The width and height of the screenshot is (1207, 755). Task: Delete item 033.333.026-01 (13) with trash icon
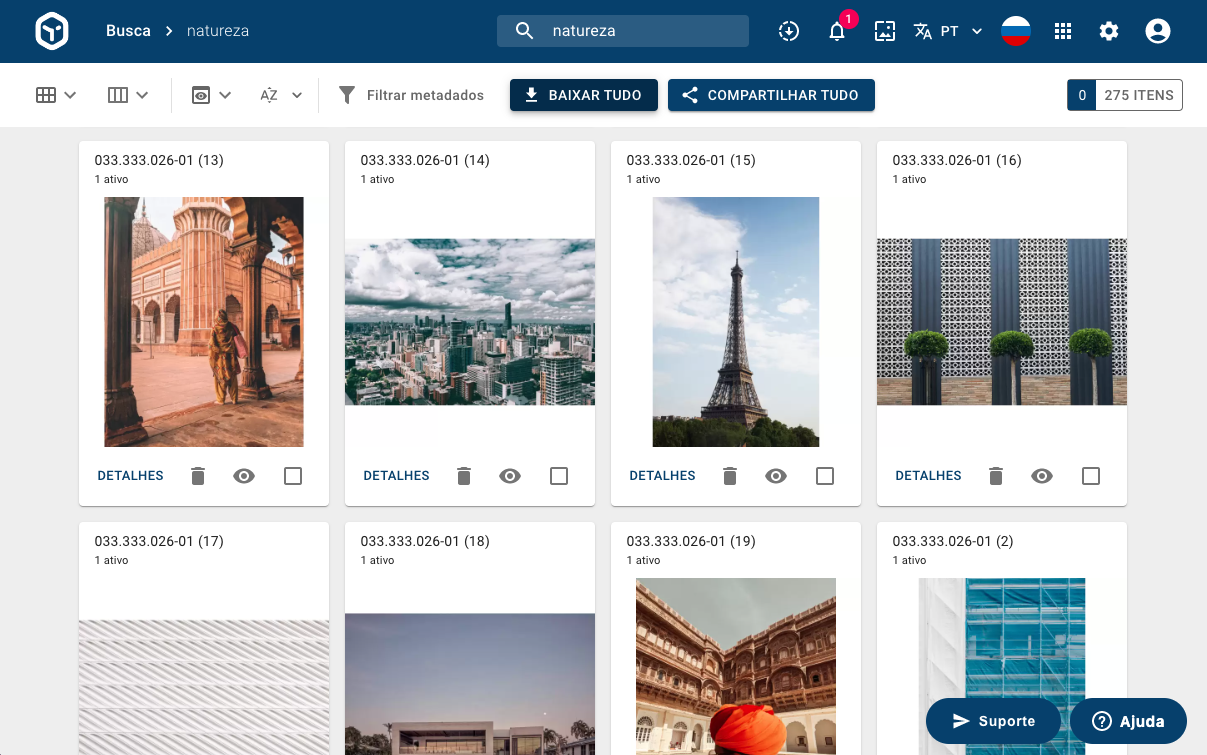(198, 476)
